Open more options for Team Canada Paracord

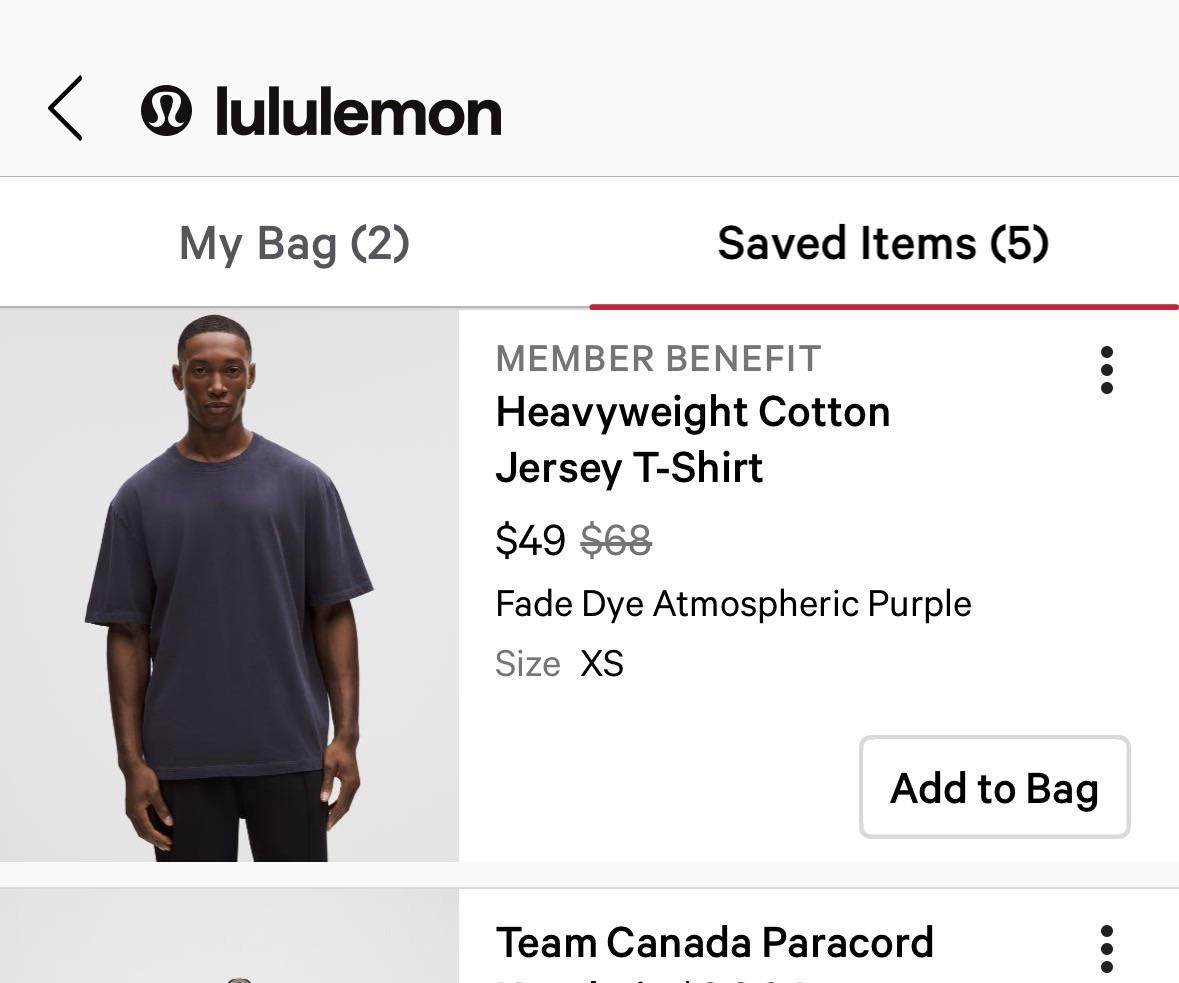point(1106,948)
